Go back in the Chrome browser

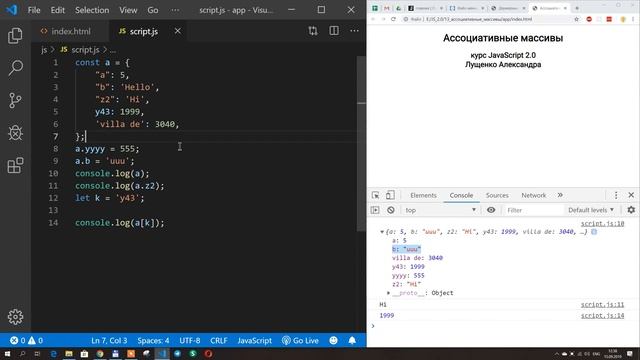[x=373, y=19]
